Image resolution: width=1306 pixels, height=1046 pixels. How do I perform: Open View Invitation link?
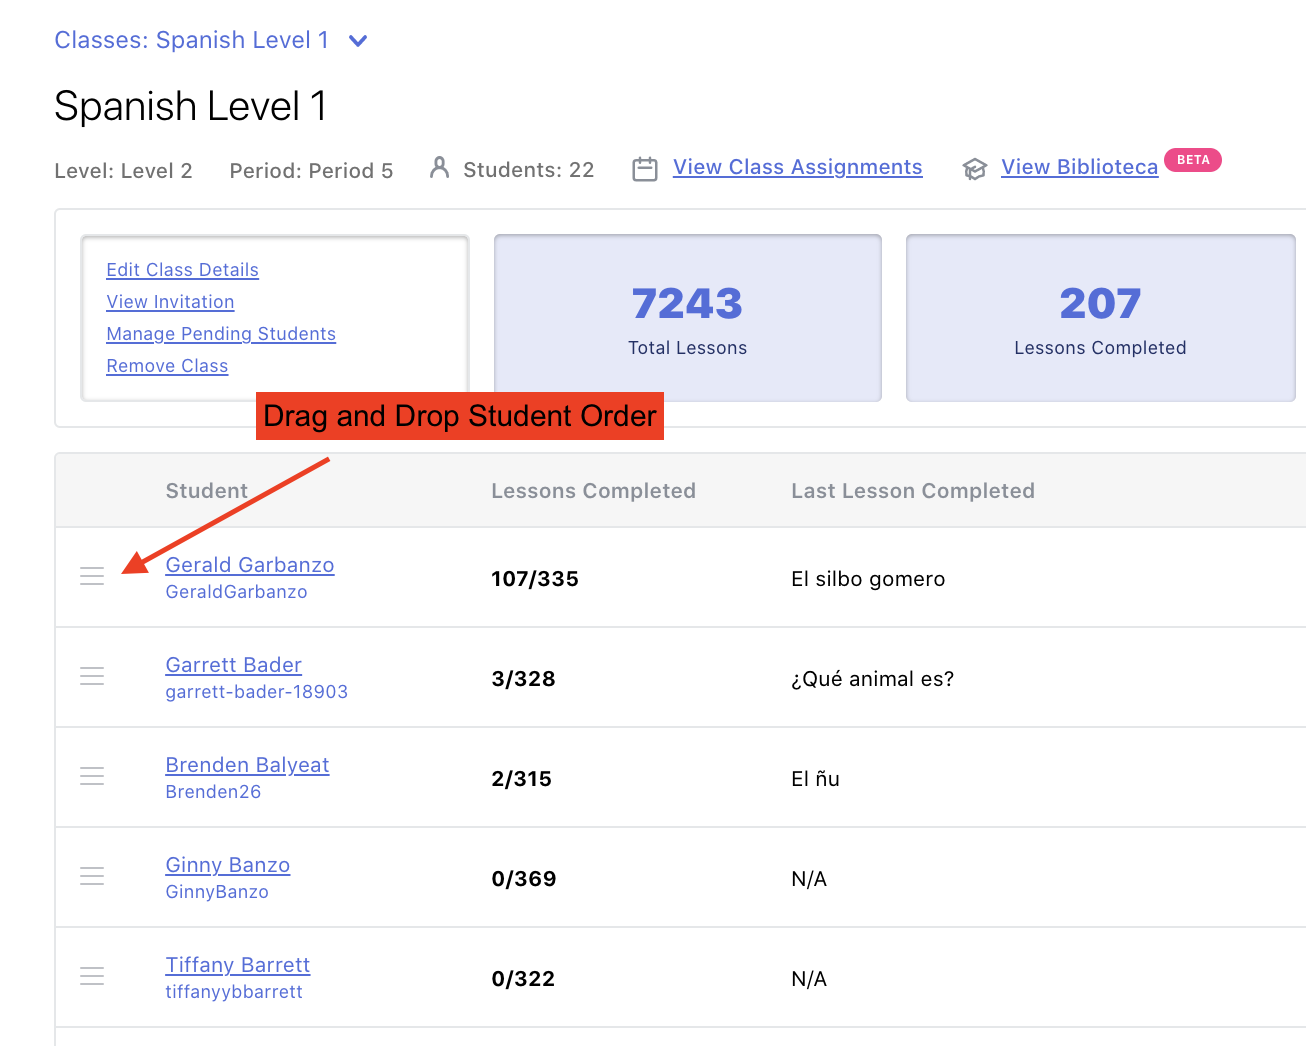(170, 302)
